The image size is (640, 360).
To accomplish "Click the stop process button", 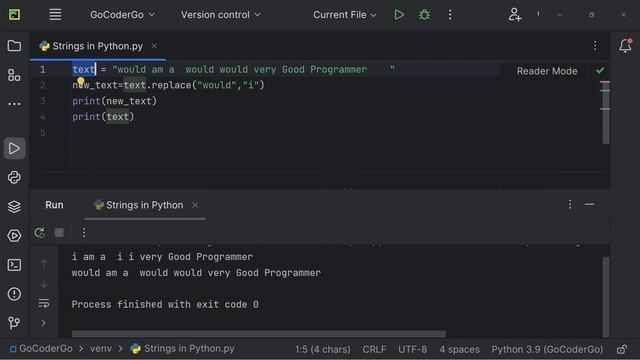I will (59, 233).
